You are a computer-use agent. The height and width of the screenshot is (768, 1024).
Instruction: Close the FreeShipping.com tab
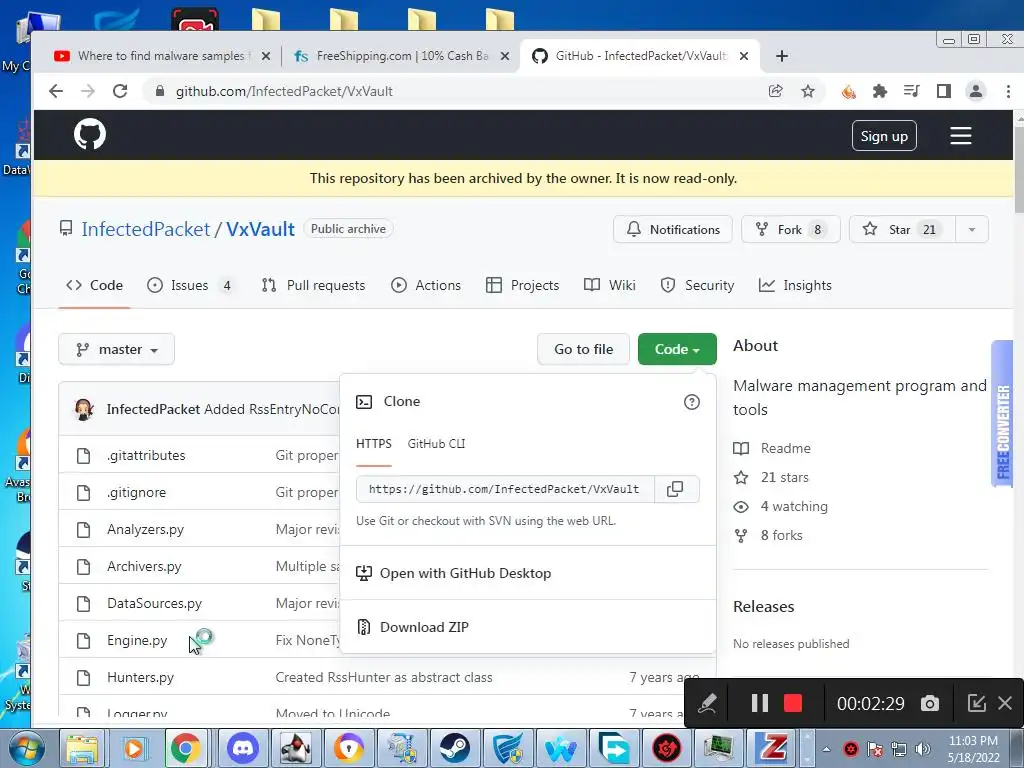click(505, 56)
